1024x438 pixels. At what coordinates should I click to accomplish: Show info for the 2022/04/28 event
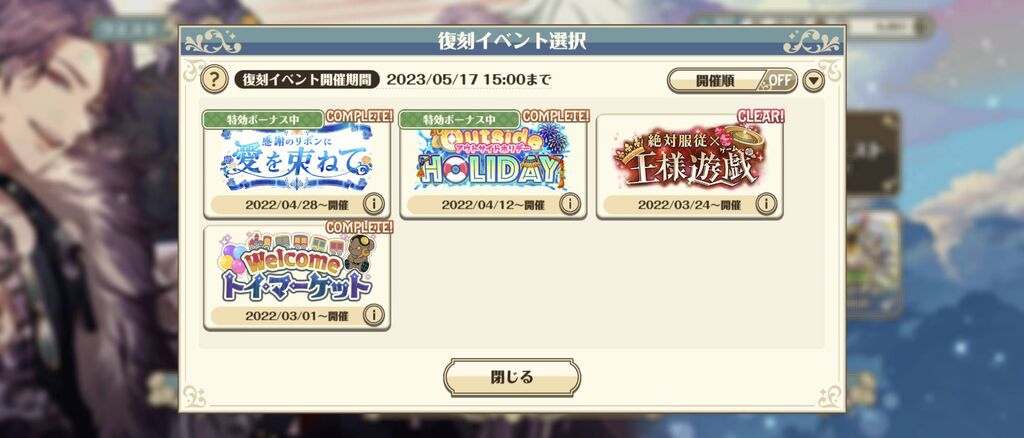click(x=374, y=204)
